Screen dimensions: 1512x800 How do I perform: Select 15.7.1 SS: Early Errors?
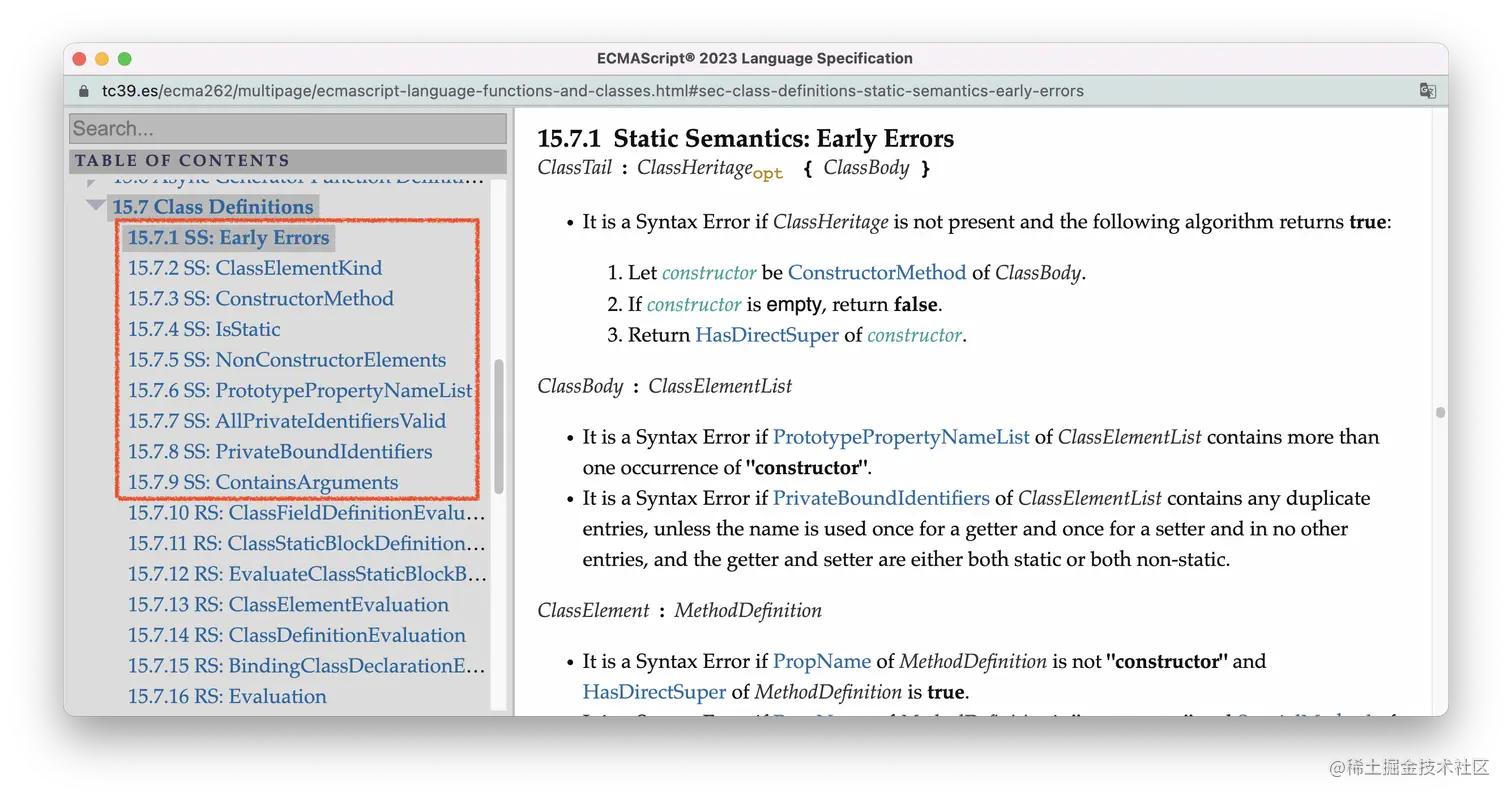pyautogui.click(x=228, y=238)
